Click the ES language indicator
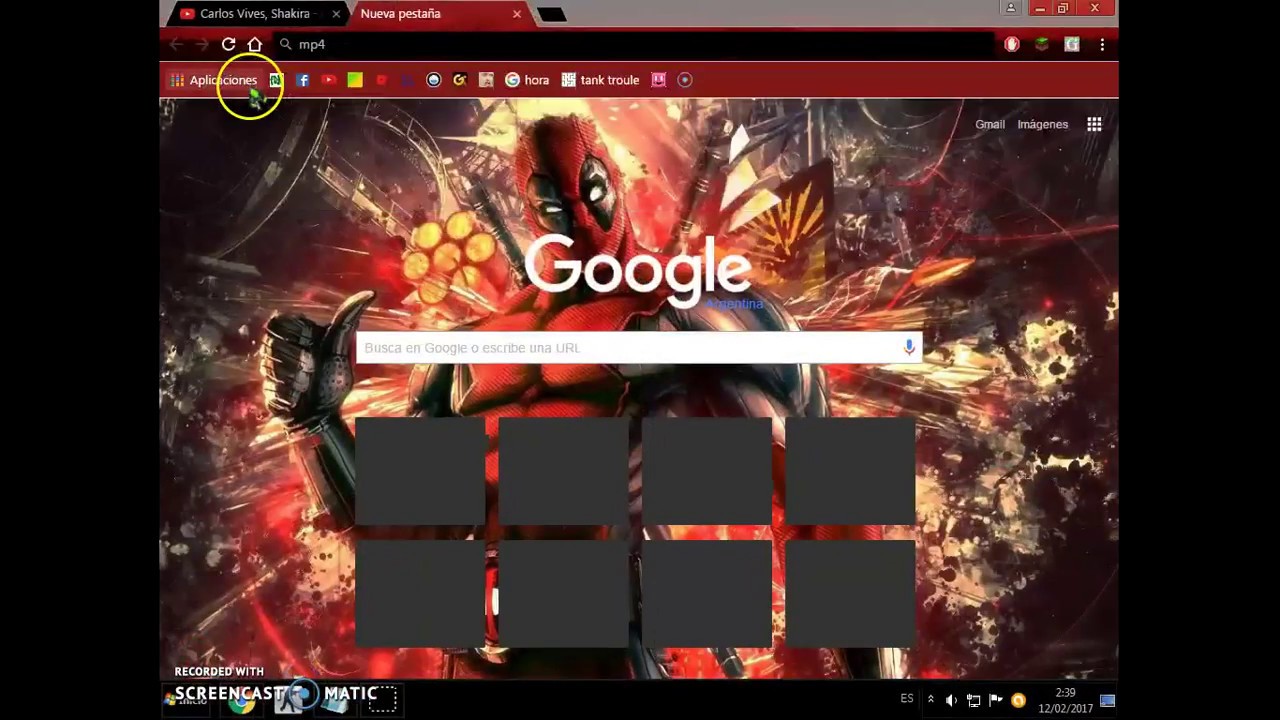Viewport: 1280px width, 720px height. pos(907,699)
